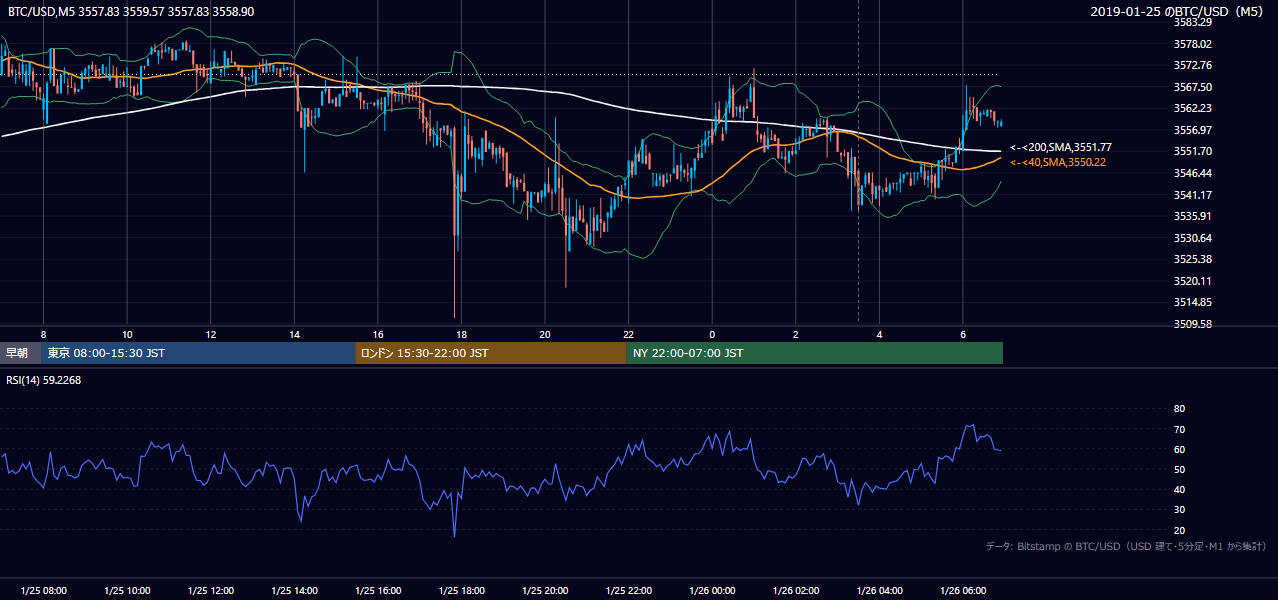Click the 1/25 10:00 time axis label
The height and width of the screenshot is (600, 1278).
click(x=127, y=591)
